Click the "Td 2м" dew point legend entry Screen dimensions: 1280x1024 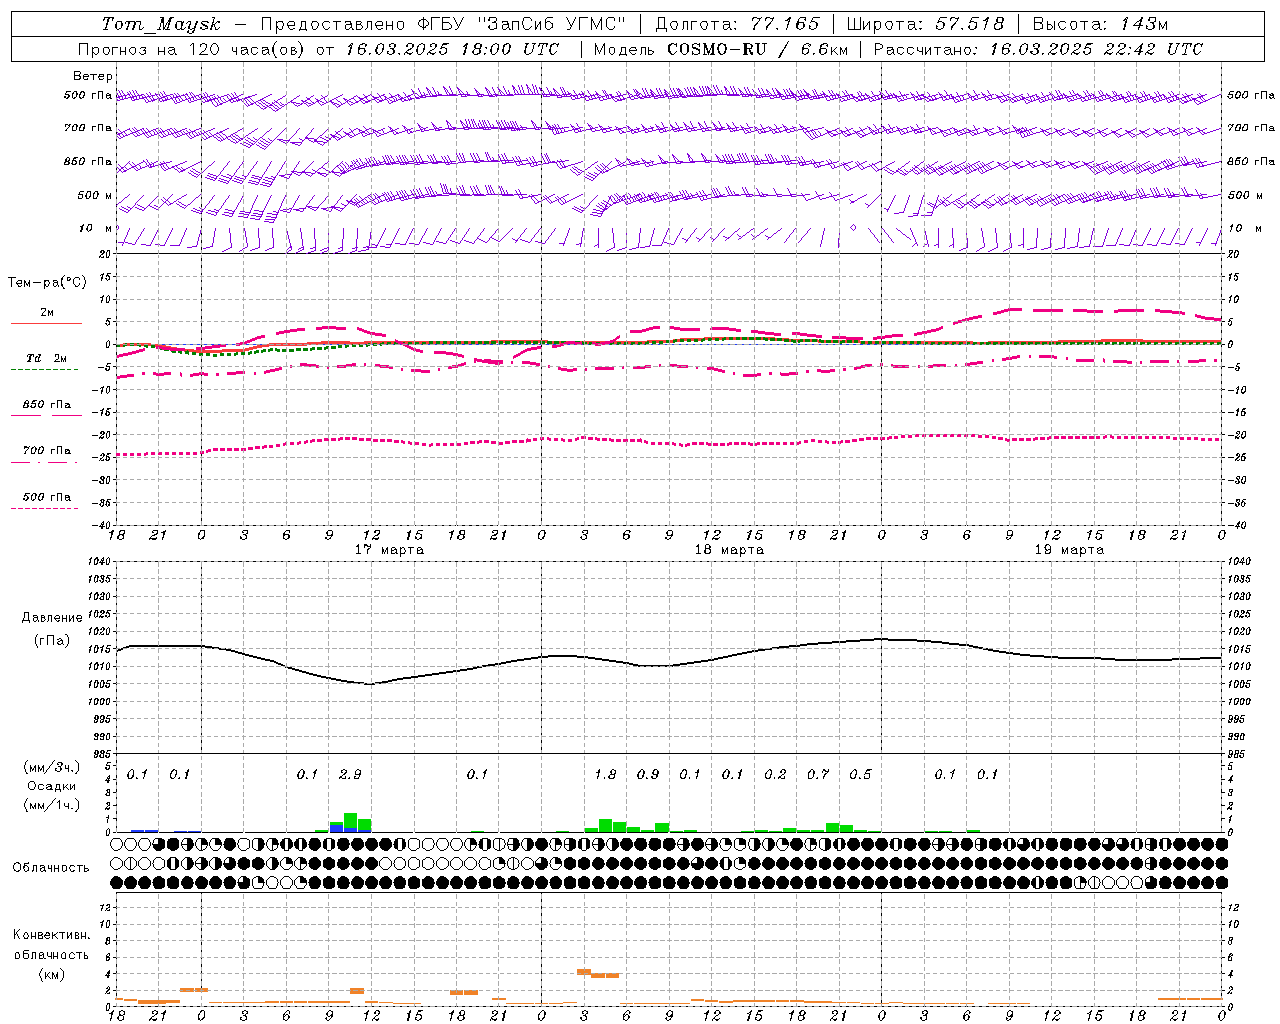[x=47, y=358]
